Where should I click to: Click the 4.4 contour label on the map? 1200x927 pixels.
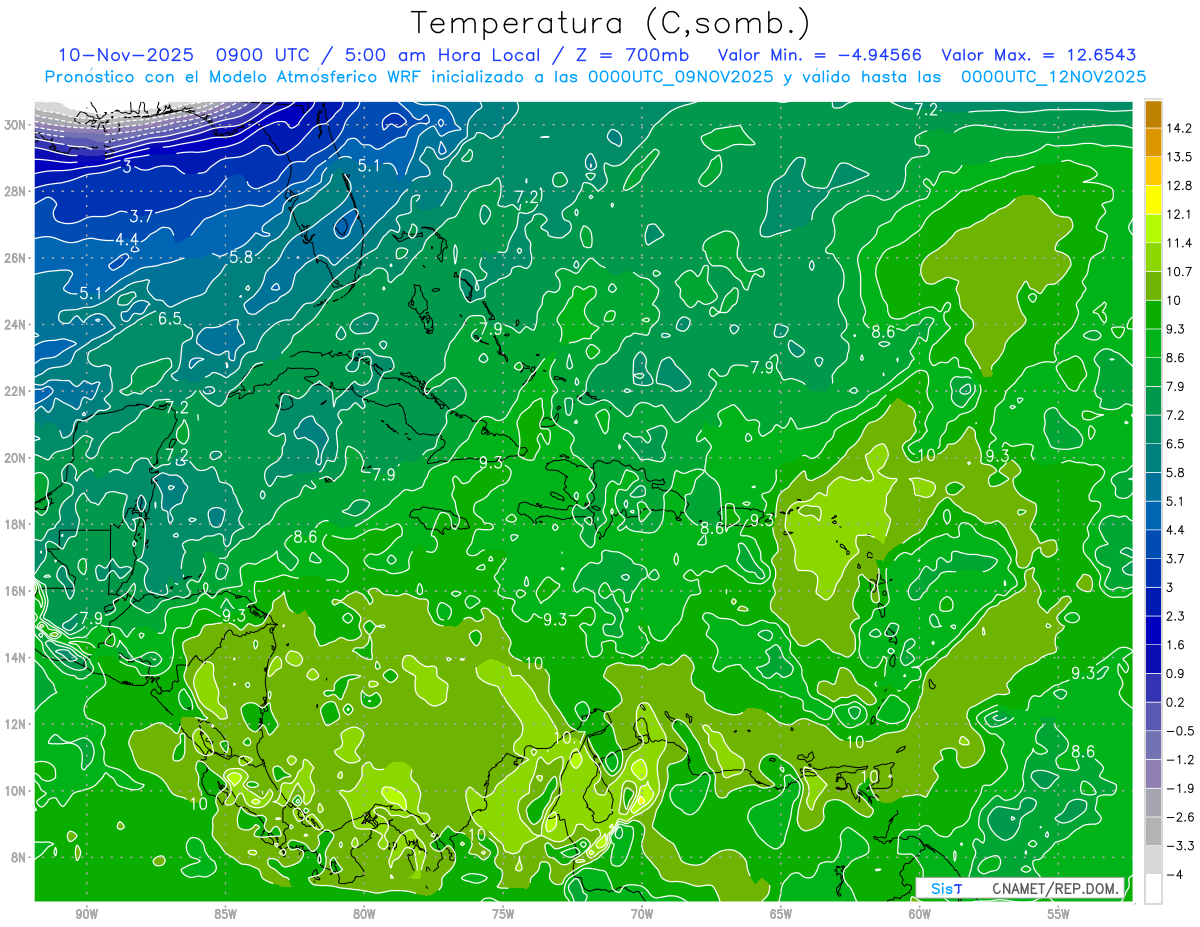click(x=127, y=239)
